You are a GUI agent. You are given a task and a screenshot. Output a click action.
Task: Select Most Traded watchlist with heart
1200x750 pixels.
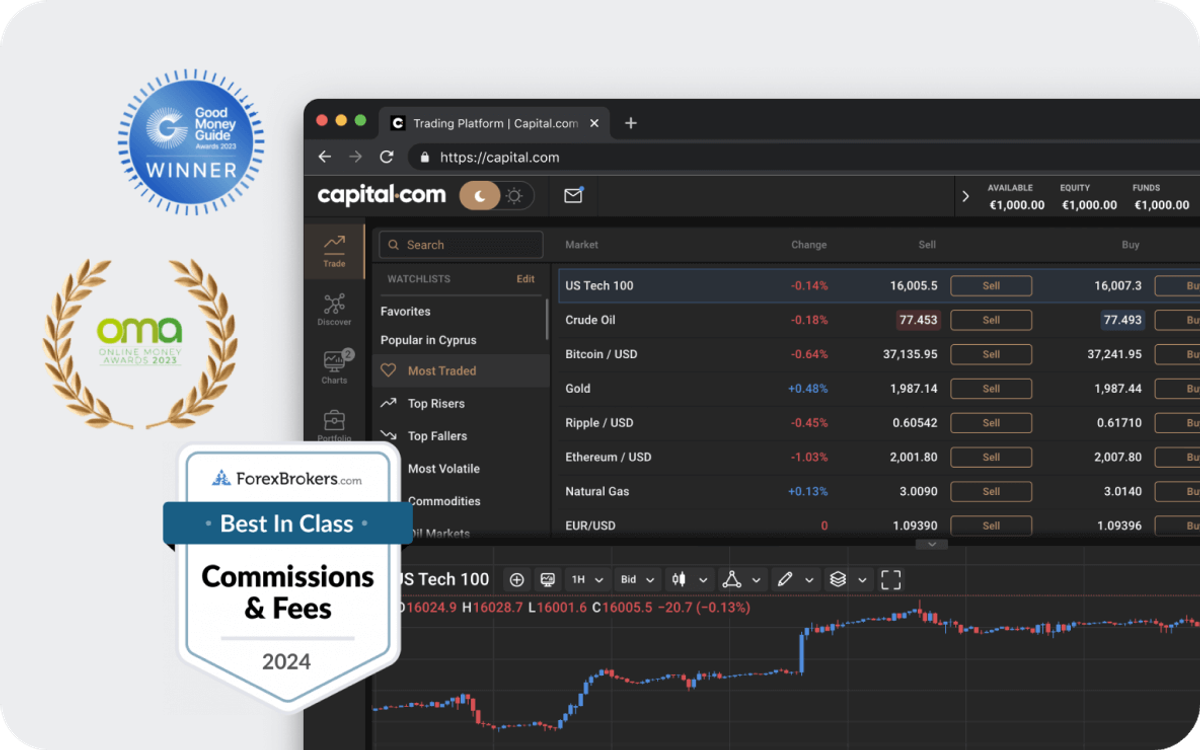441,371
